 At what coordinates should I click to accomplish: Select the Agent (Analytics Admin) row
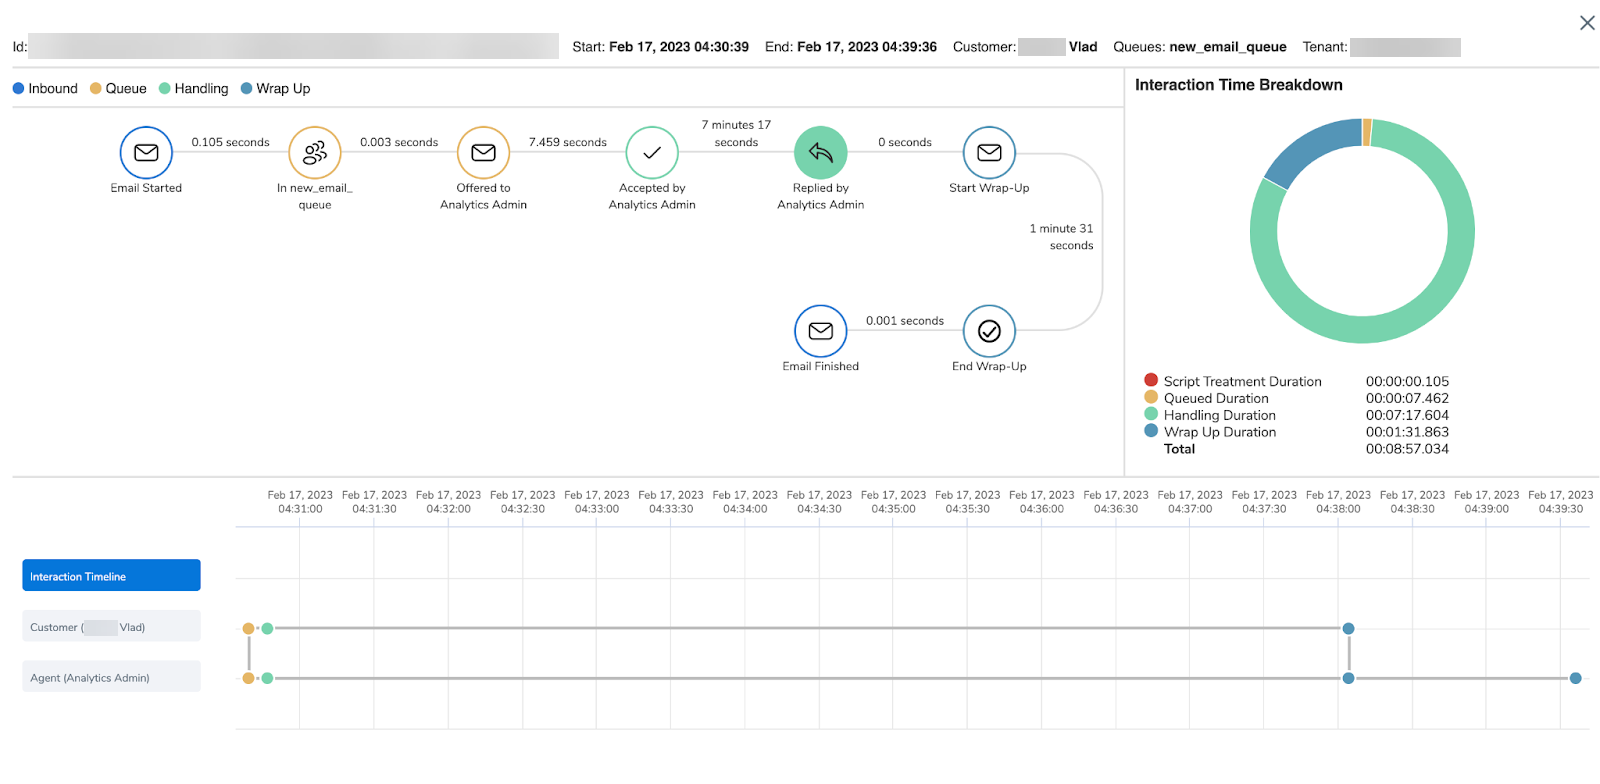coord(111,676)
